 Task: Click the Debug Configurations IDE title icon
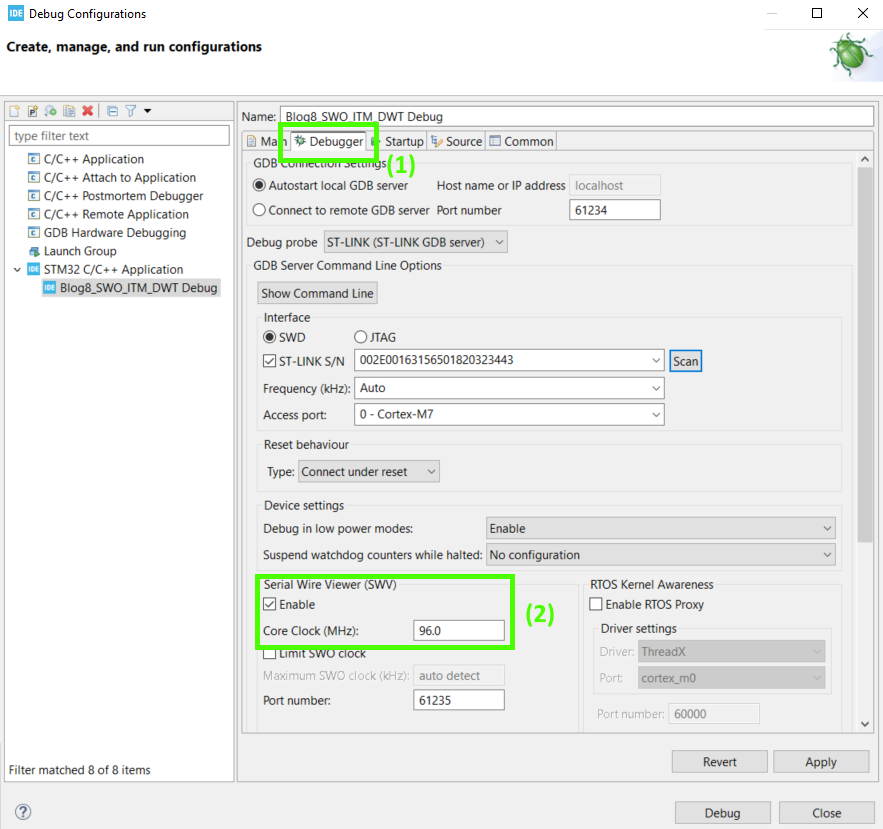click(16, 13)
